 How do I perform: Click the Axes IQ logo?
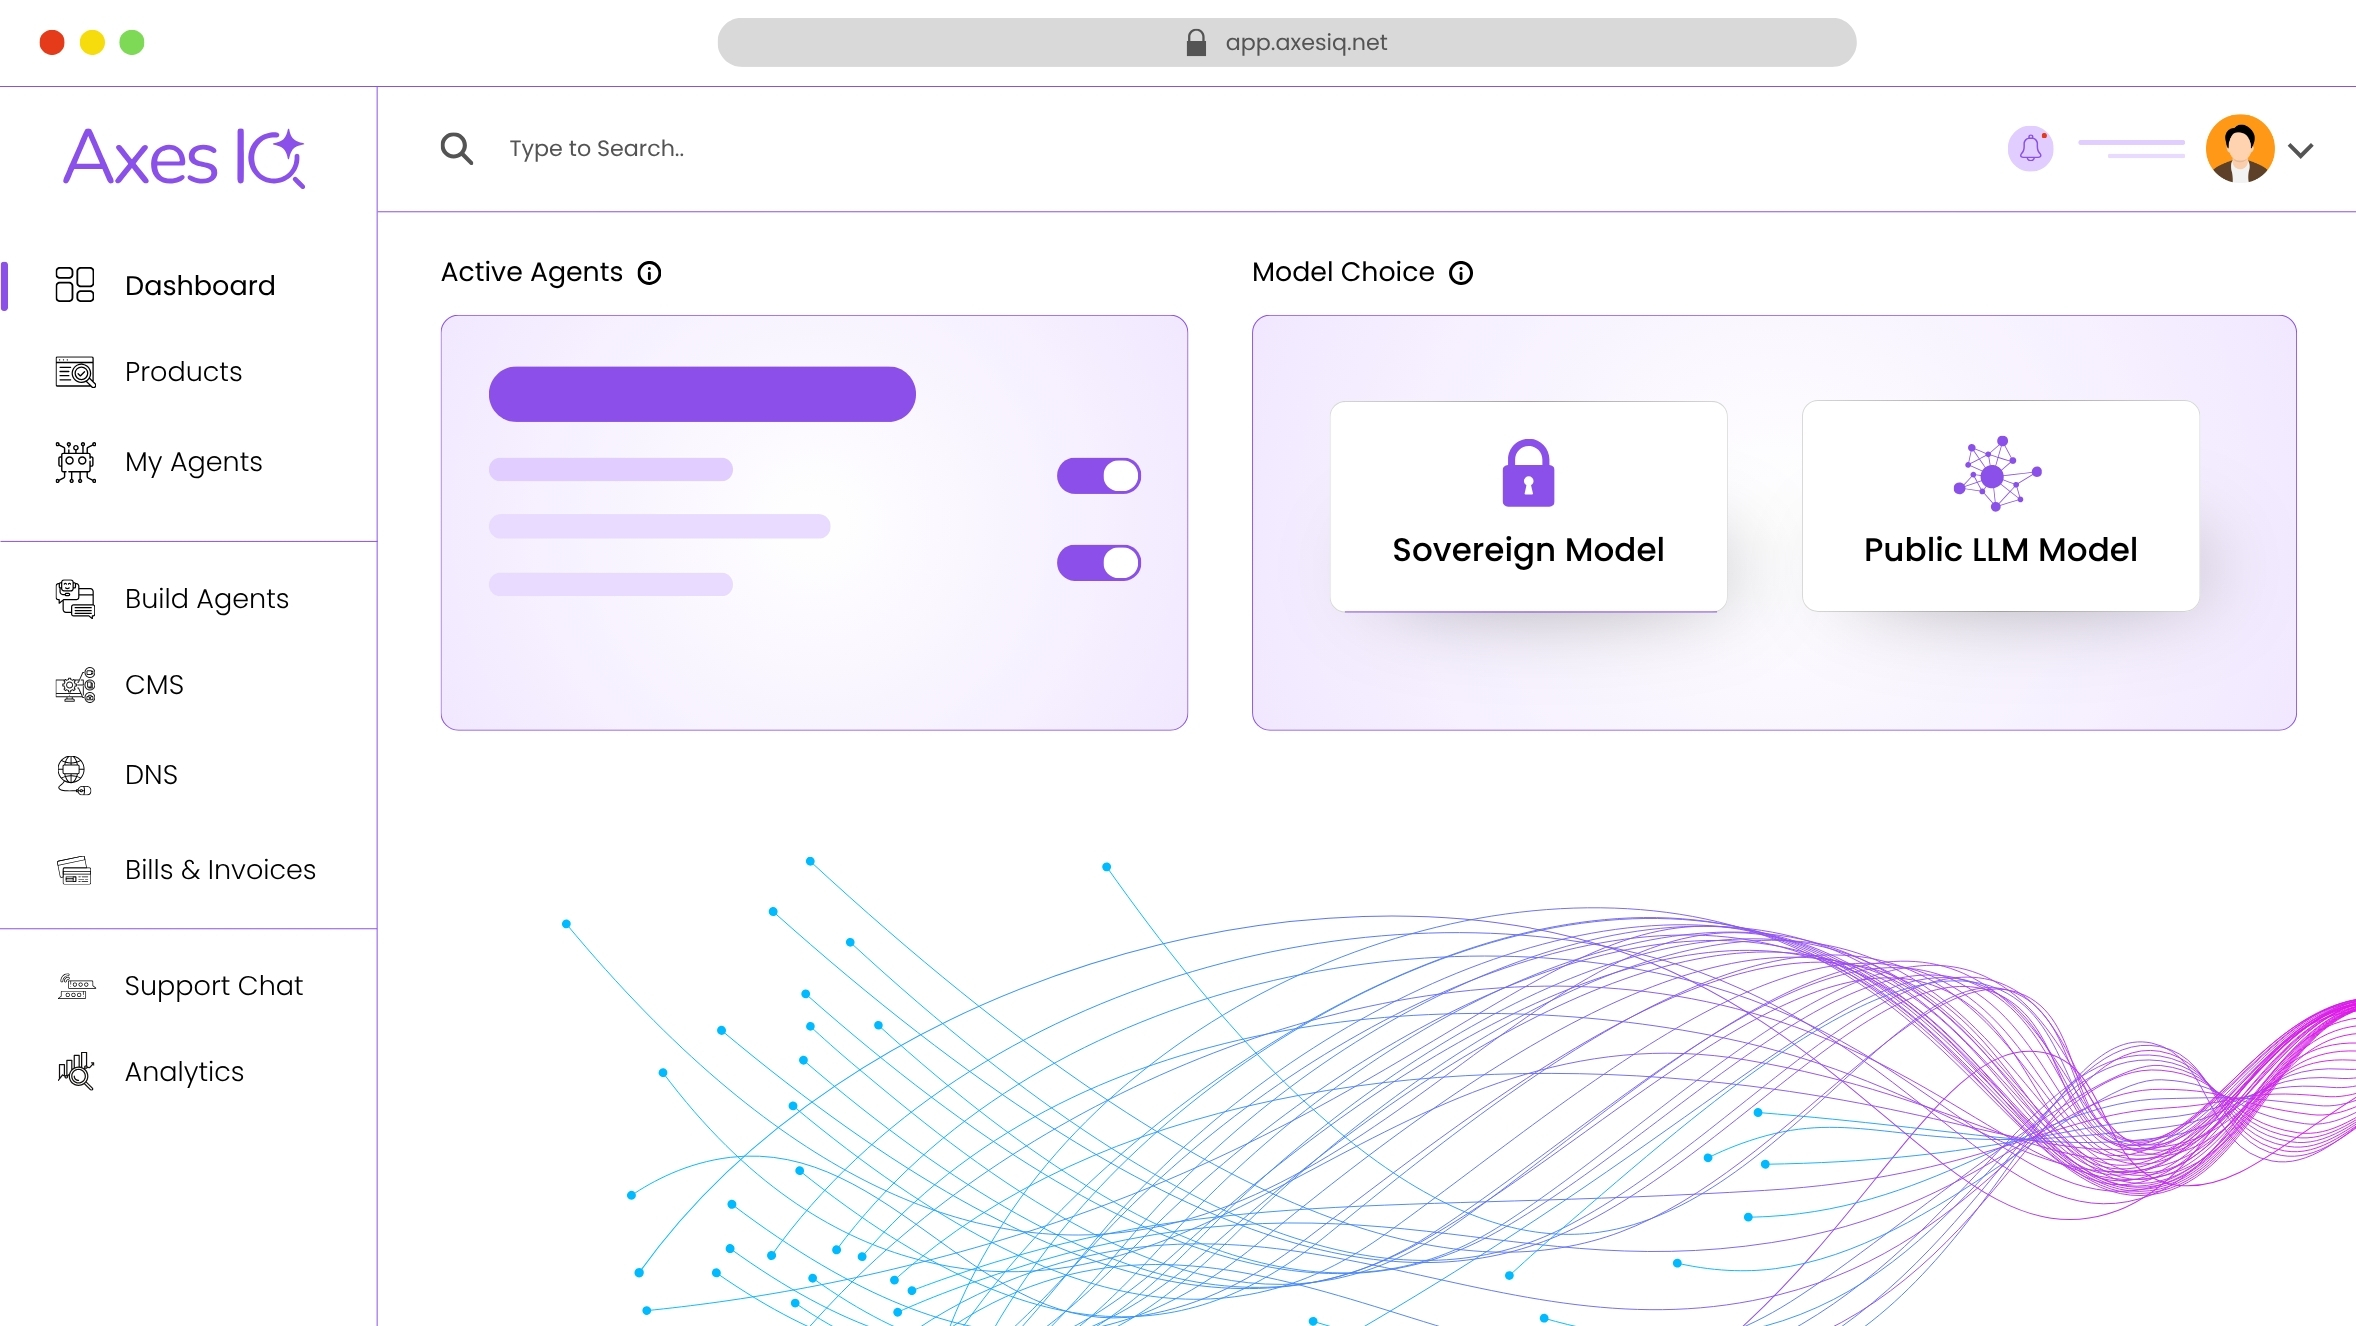[x=185, y=157]
